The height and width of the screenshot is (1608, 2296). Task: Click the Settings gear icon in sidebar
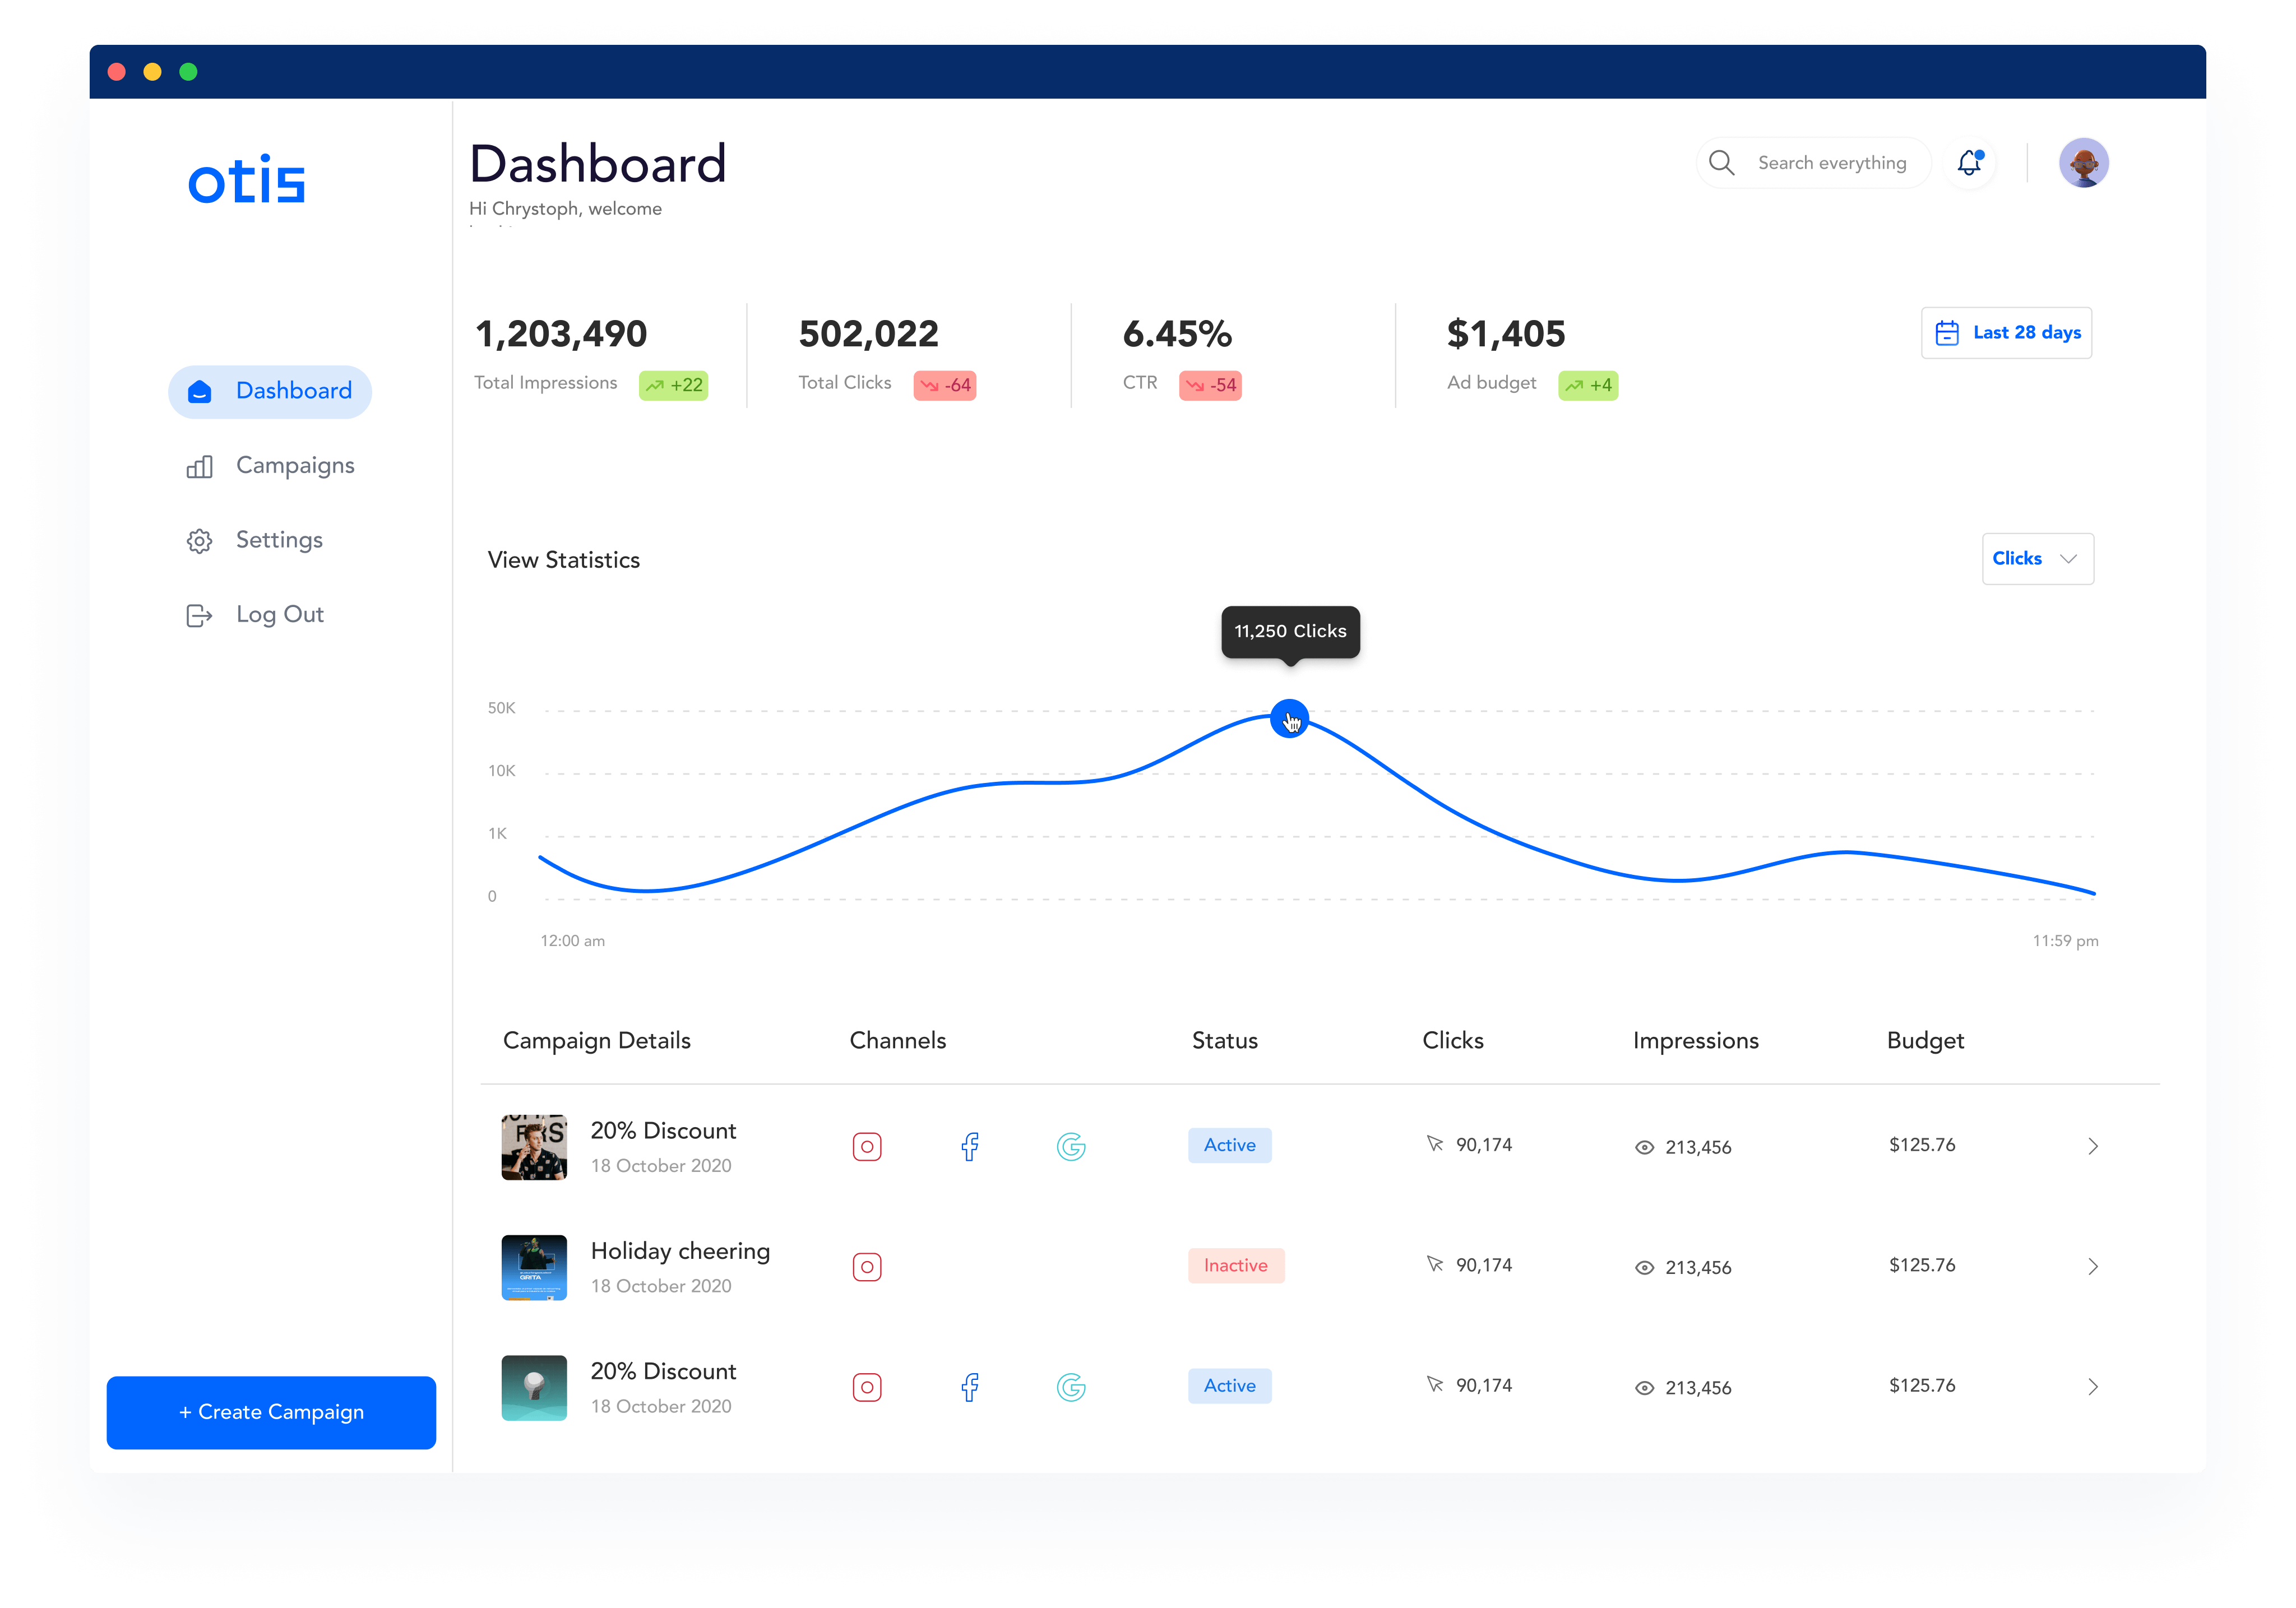199,541
